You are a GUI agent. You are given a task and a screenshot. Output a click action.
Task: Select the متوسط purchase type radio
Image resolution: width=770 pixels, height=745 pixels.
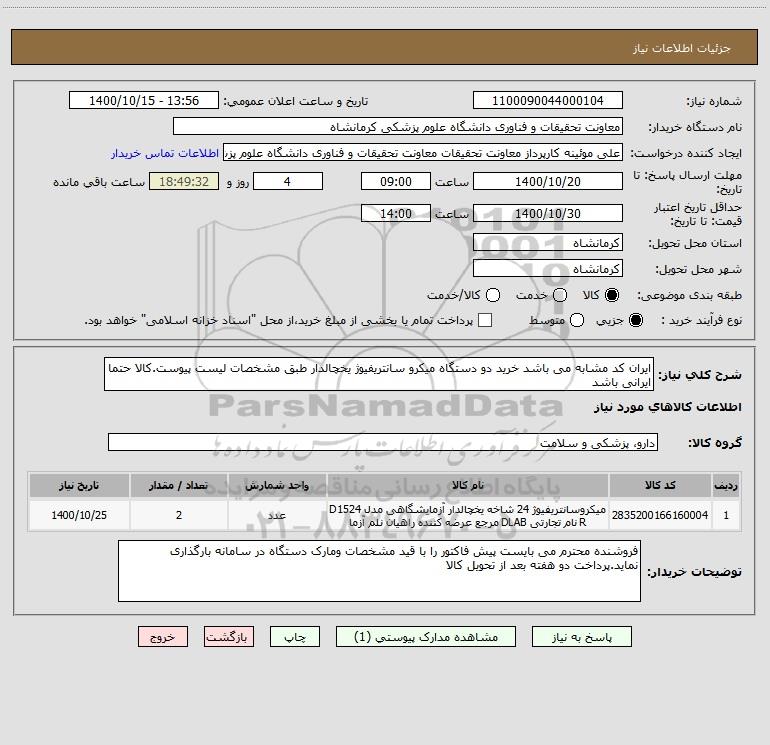pos(577,320)
